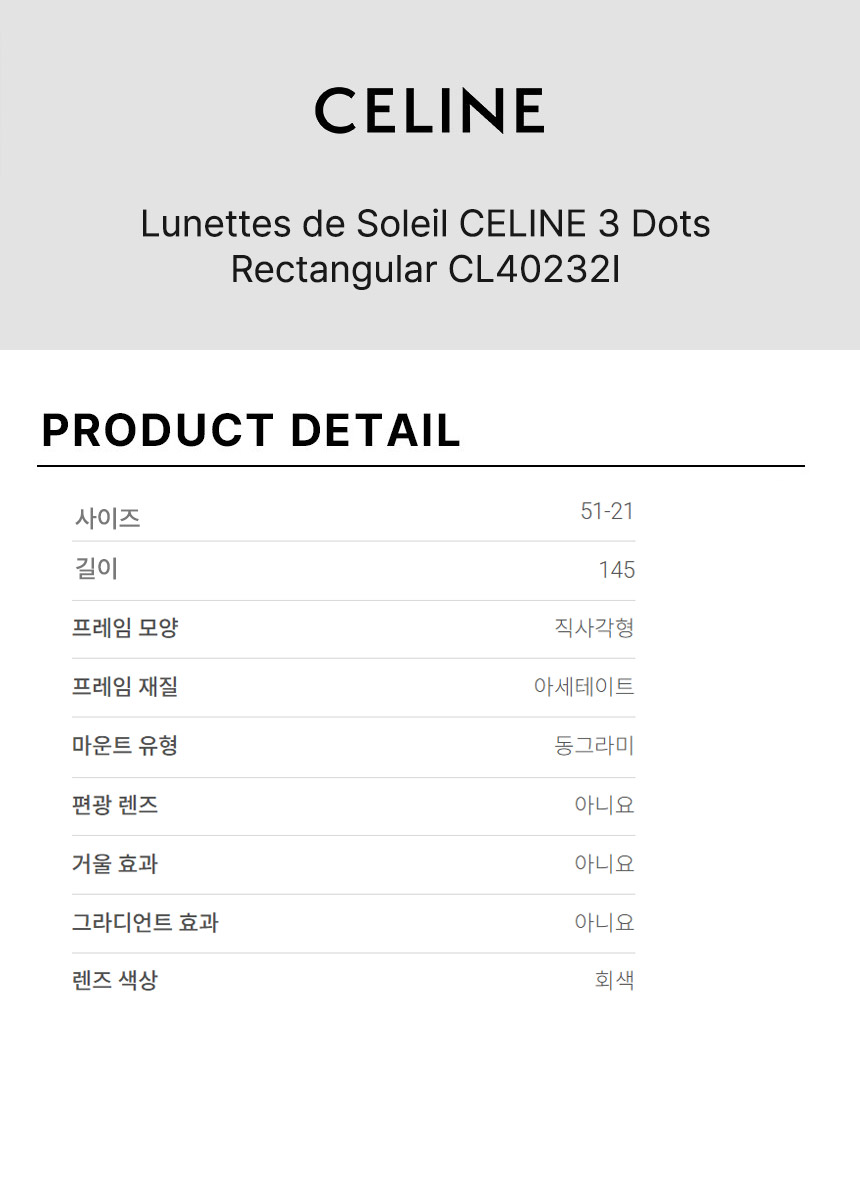Click the 사이즈 row label
This screenshot has width=860, height=1185.
[107, 518]
